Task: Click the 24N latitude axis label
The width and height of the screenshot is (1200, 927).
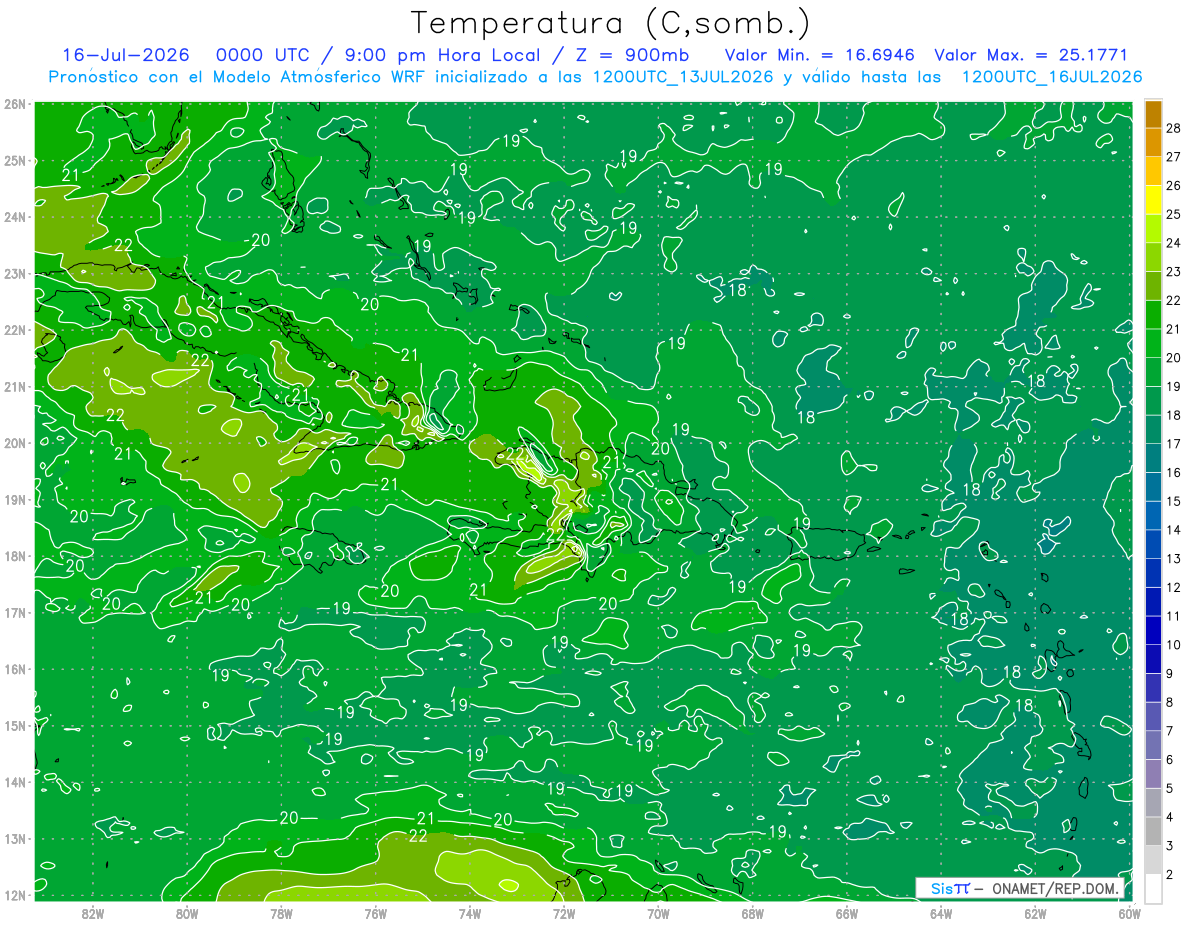Action: pos(15,217)
